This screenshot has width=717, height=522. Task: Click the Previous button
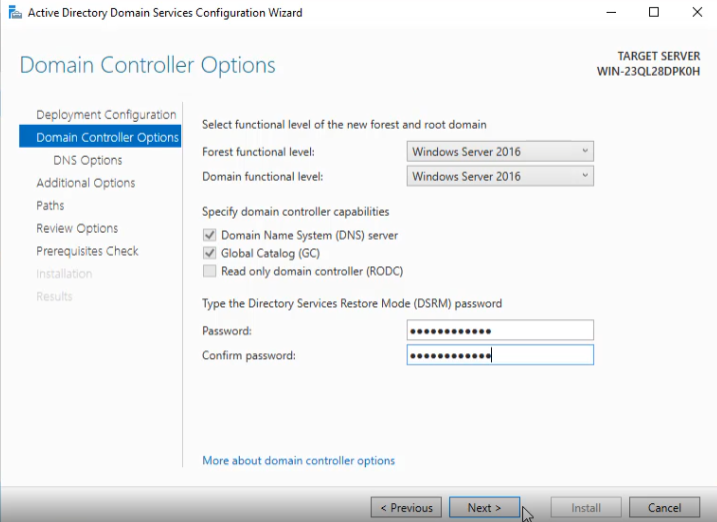406,507
